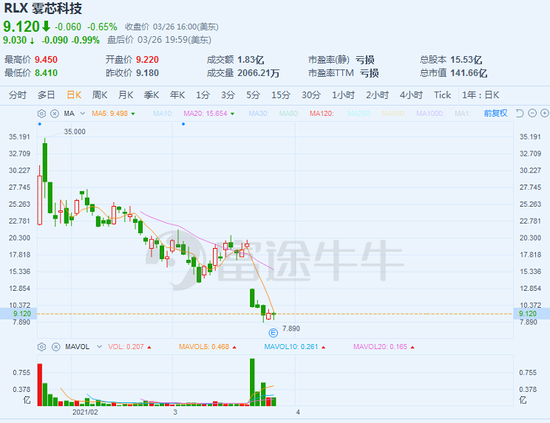550x423 pixels.
Task: Toggle the MA10 line visibility
Action: [x=163, y=114]
